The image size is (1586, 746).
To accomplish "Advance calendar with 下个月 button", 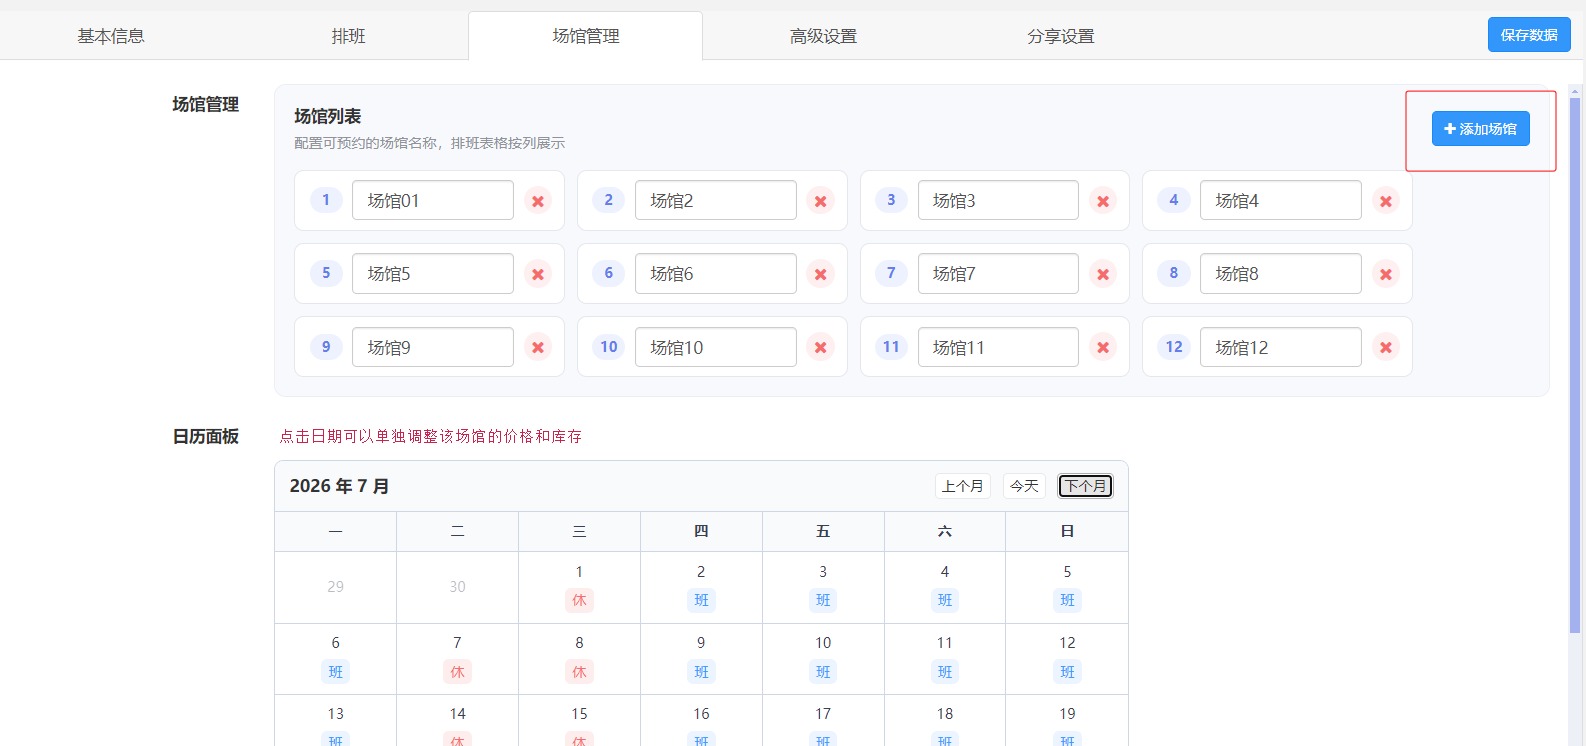I will (1085, 486).
